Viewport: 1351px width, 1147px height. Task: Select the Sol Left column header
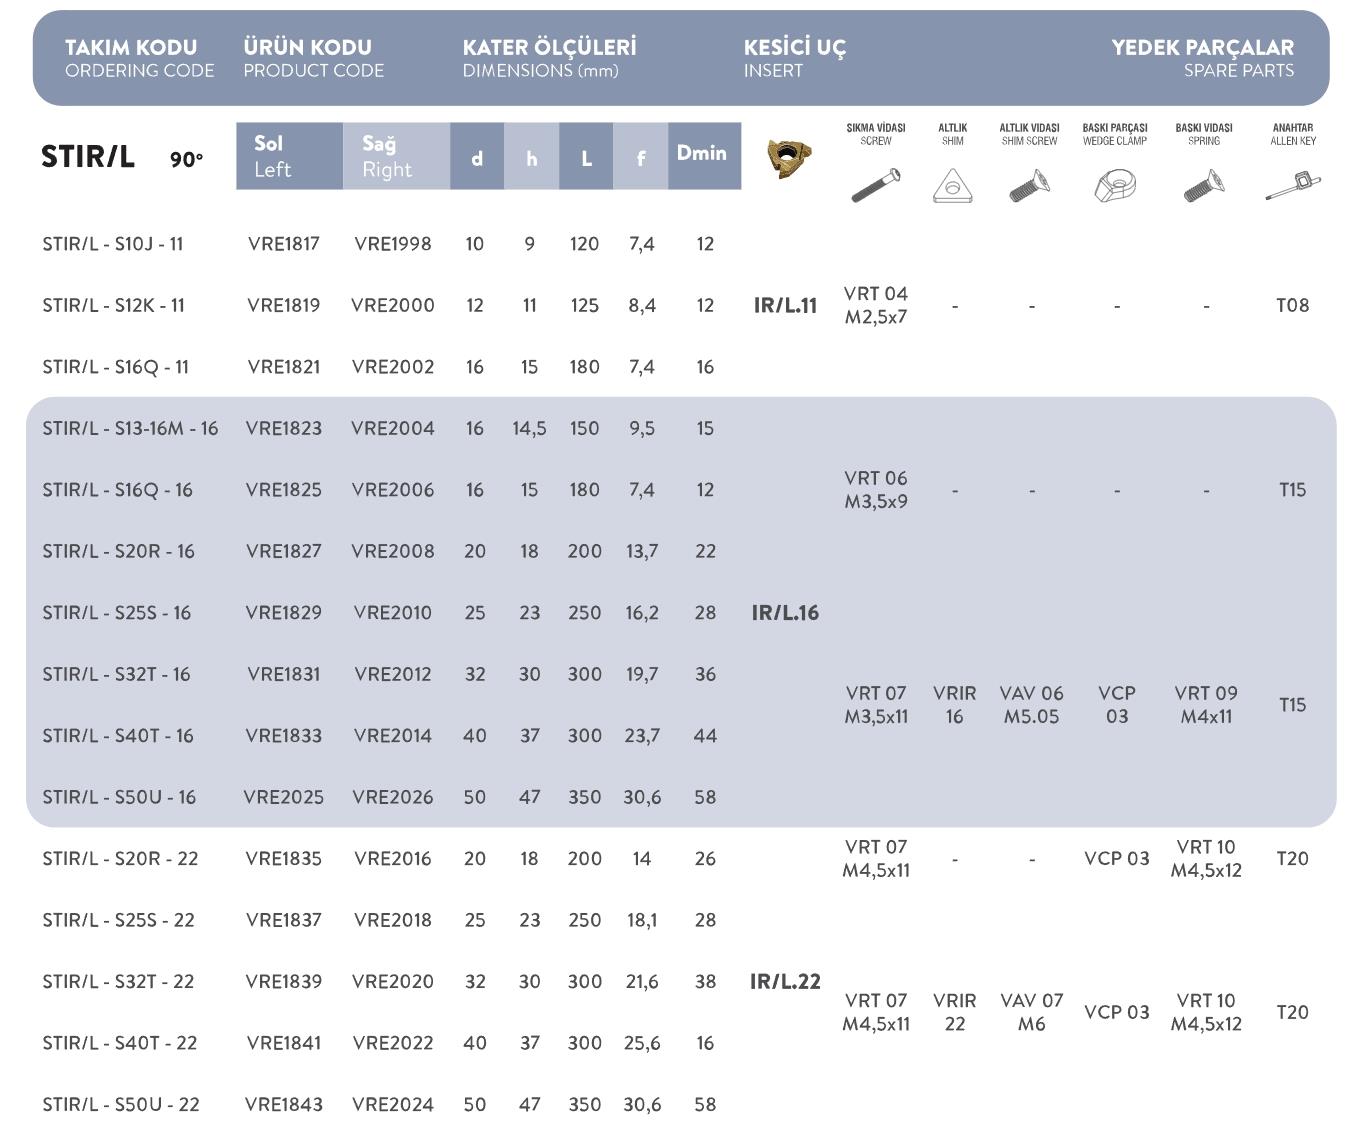(289, 156)
